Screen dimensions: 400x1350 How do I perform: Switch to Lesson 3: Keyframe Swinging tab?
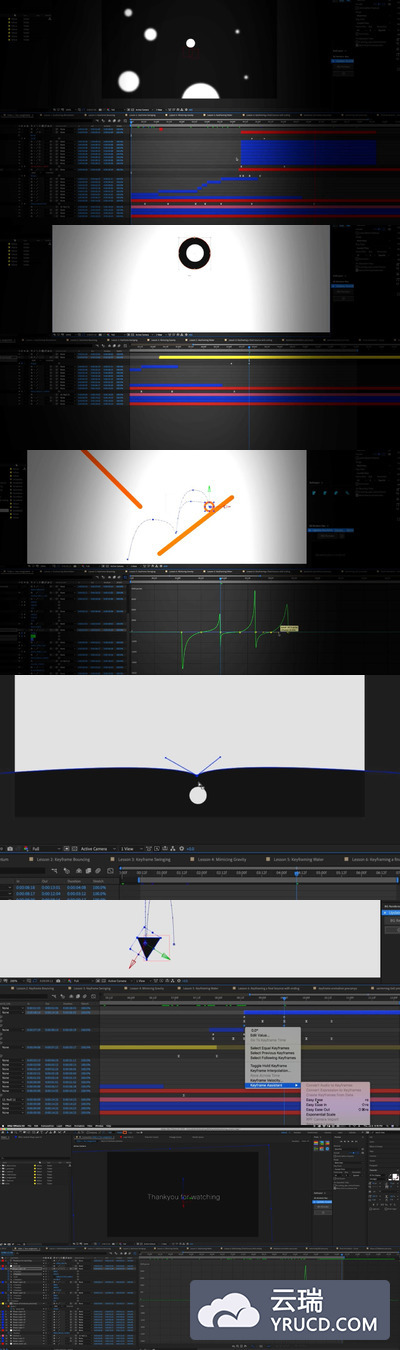(146, 859)
